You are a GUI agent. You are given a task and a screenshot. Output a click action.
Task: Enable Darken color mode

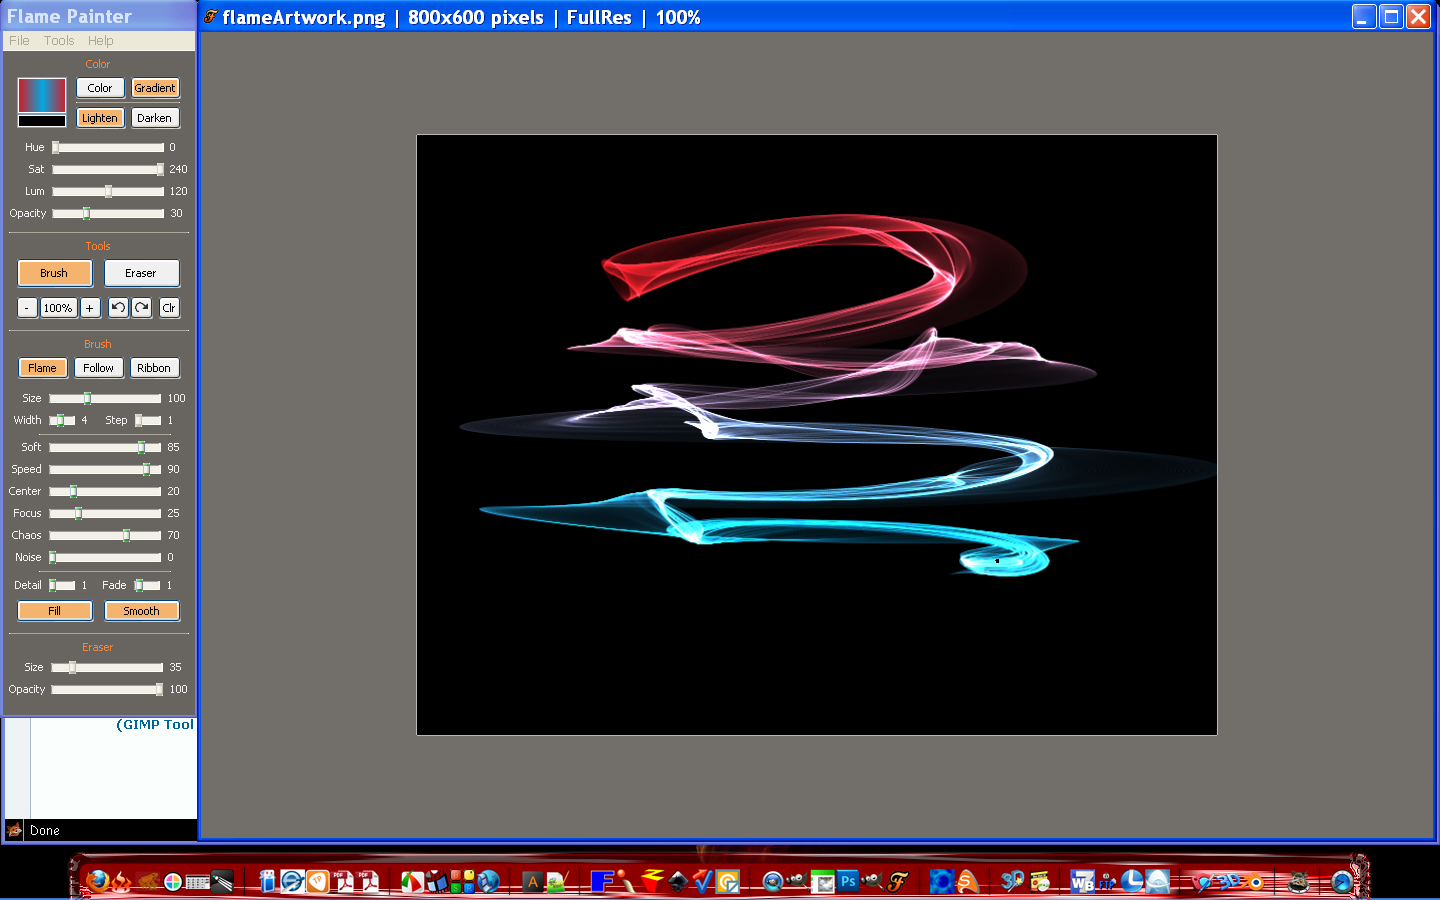[155, 117]
